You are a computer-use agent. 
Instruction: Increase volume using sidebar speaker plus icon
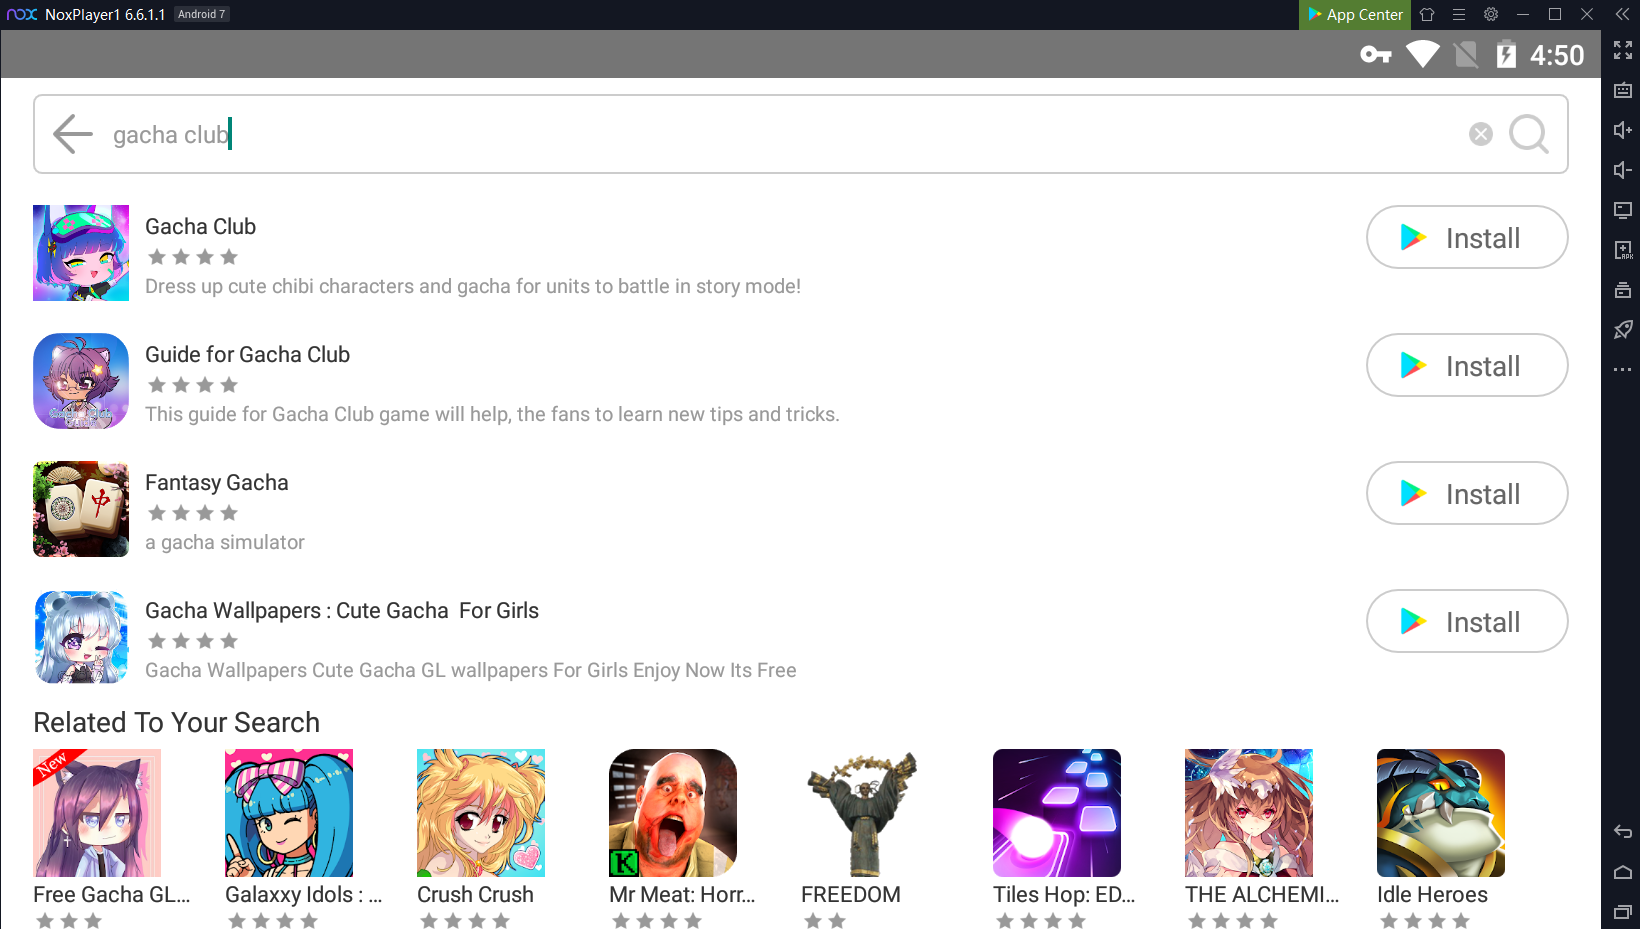pos(1622,130)
